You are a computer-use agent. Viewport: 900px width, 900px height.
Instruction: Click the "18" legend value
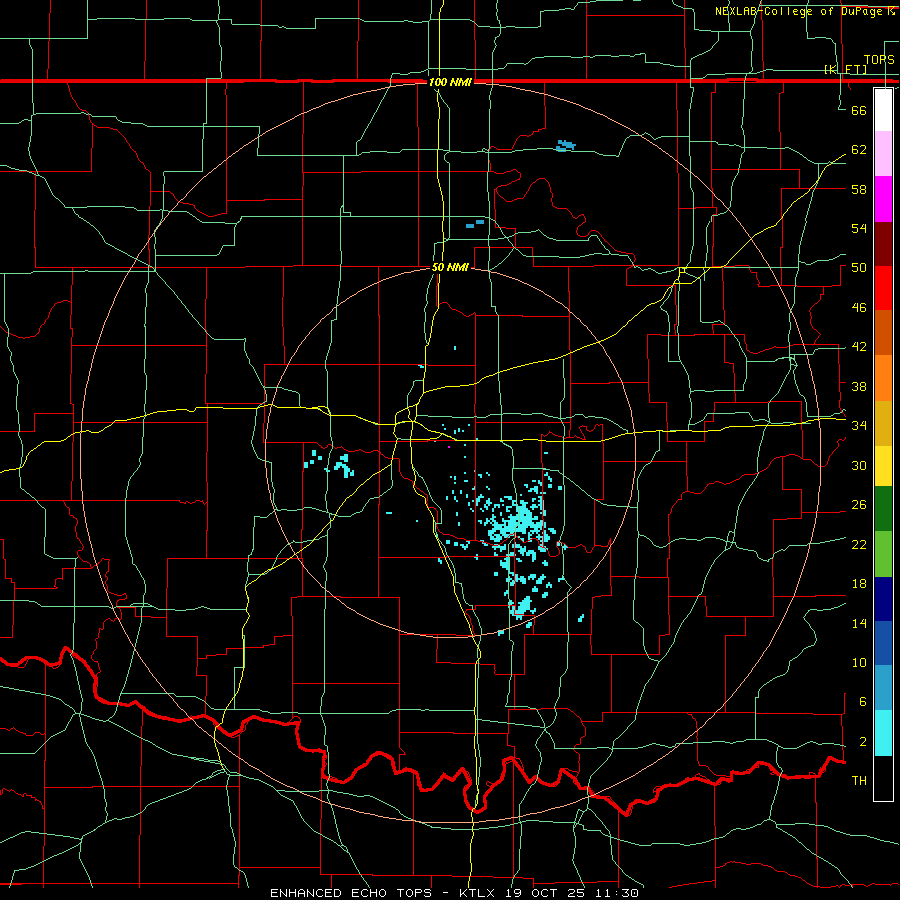(859, 584)
